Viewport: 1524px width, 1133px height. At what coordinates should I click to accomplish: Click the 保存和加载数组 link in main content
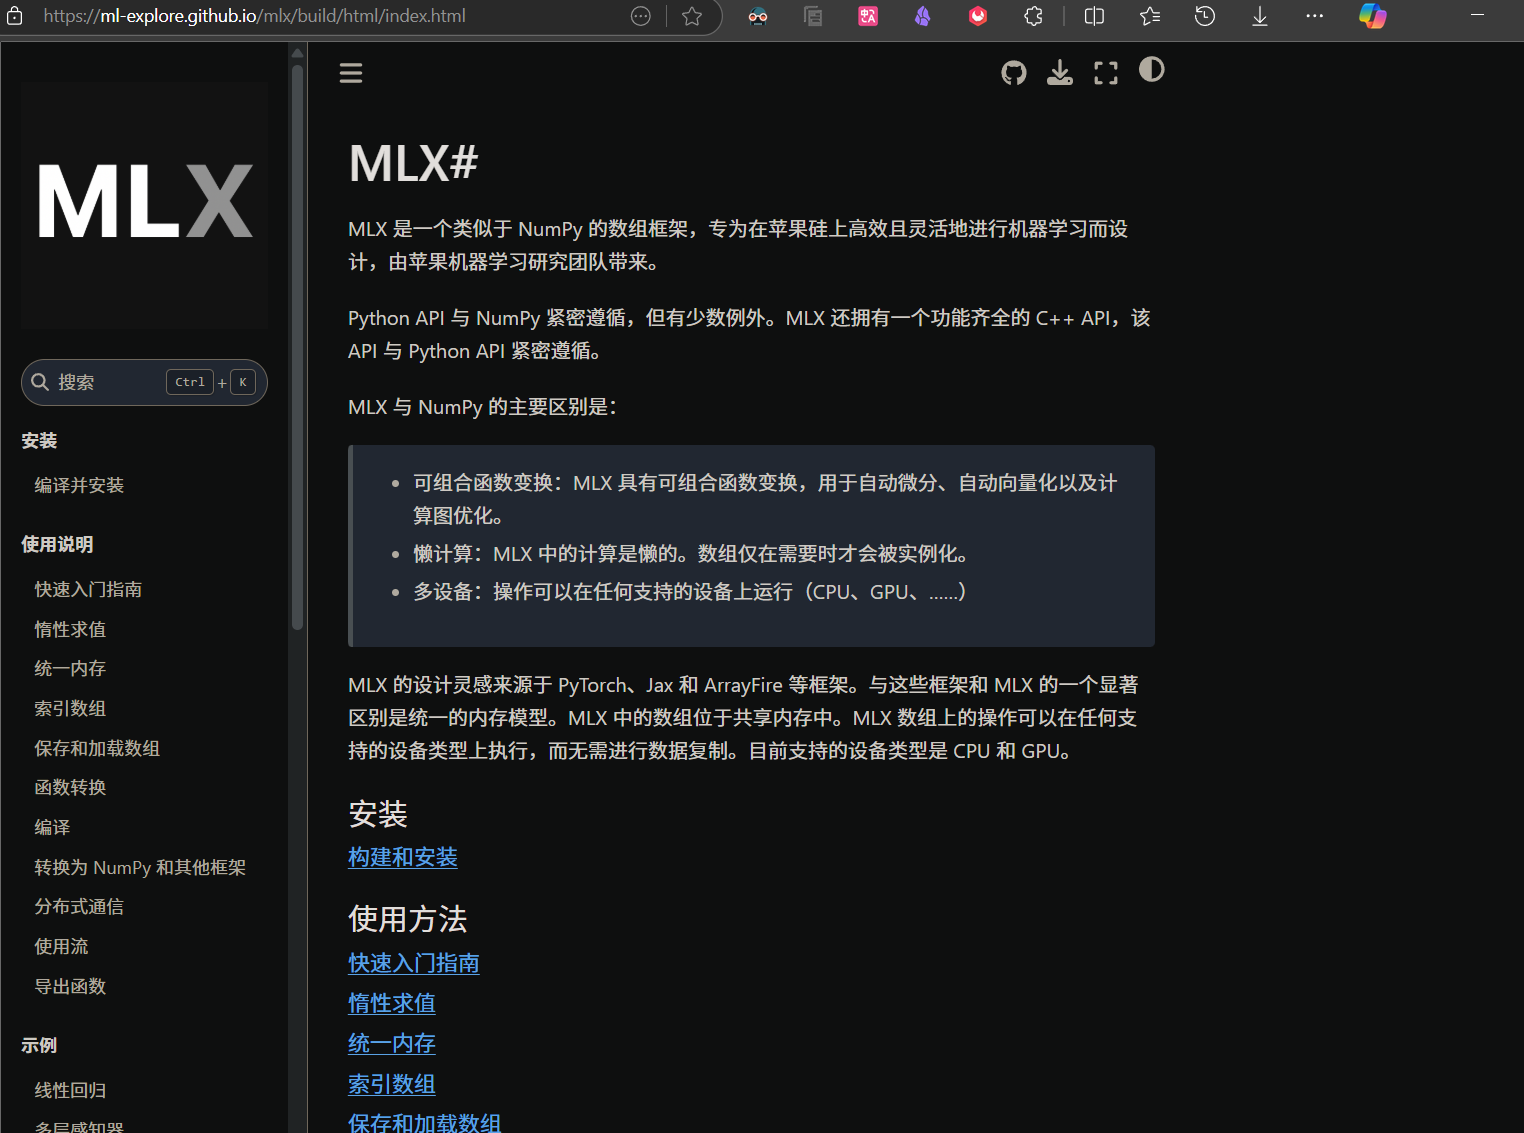point(425,1122)
